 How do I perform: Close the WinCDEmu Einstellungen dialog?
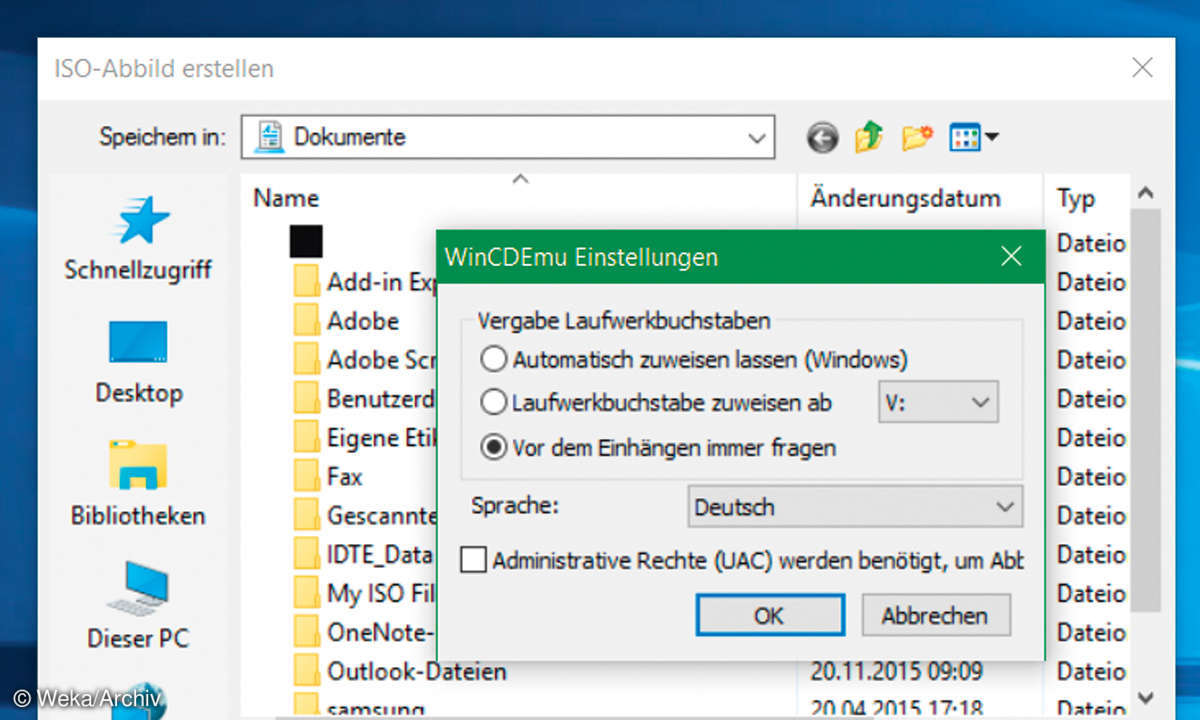1011,257
